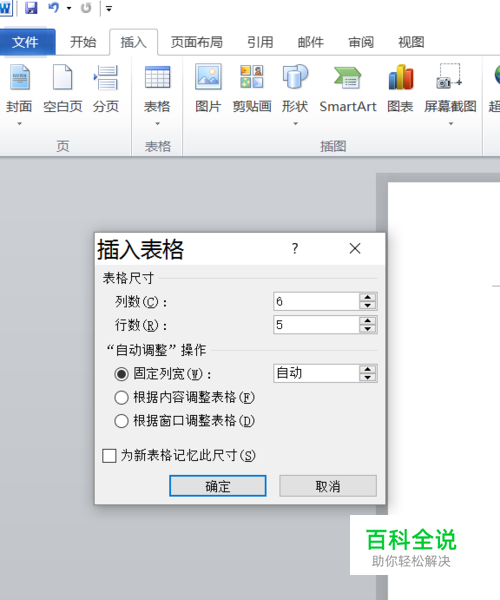Click the 取消 button

(328, 486)
